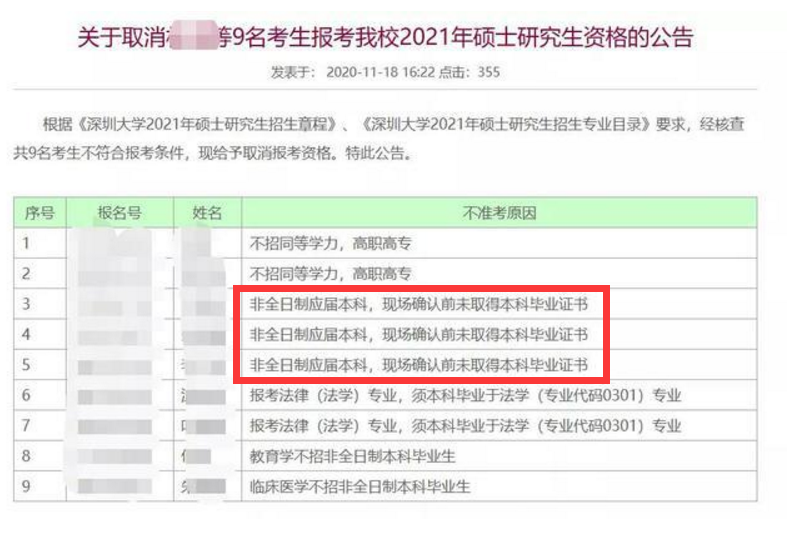The width and height of the screenshot is (793, 538).
Task: Click paragraph line starting 根据《深圳大学2021年
Action: [x=393, y=124]
